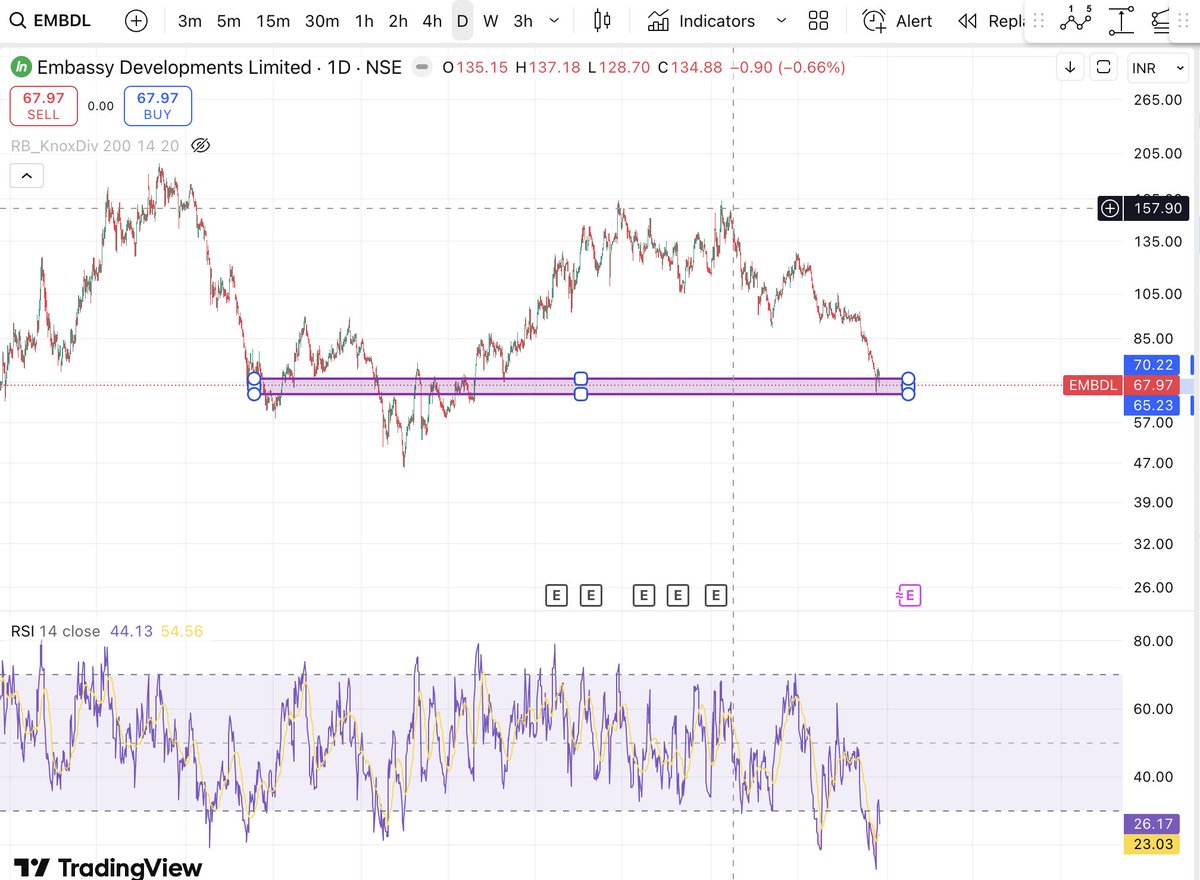This screenshot has width=1200, height=880.
Task: Click the RSI MA value 23.03 label
Action: coord(1153,845)
